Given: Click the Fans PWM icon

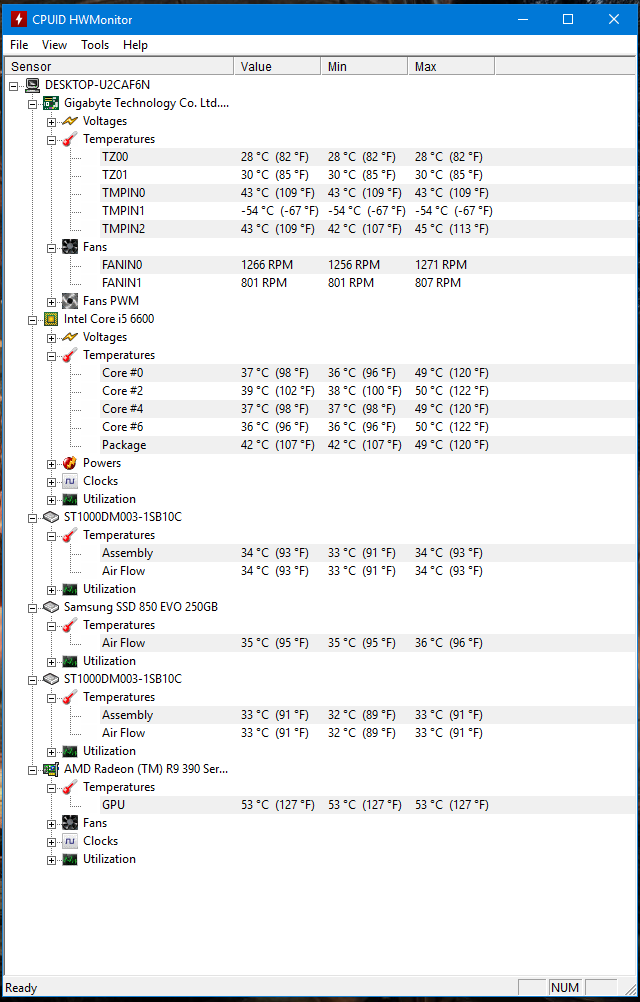Looking at the screenshot, I should tap(70, 300).
